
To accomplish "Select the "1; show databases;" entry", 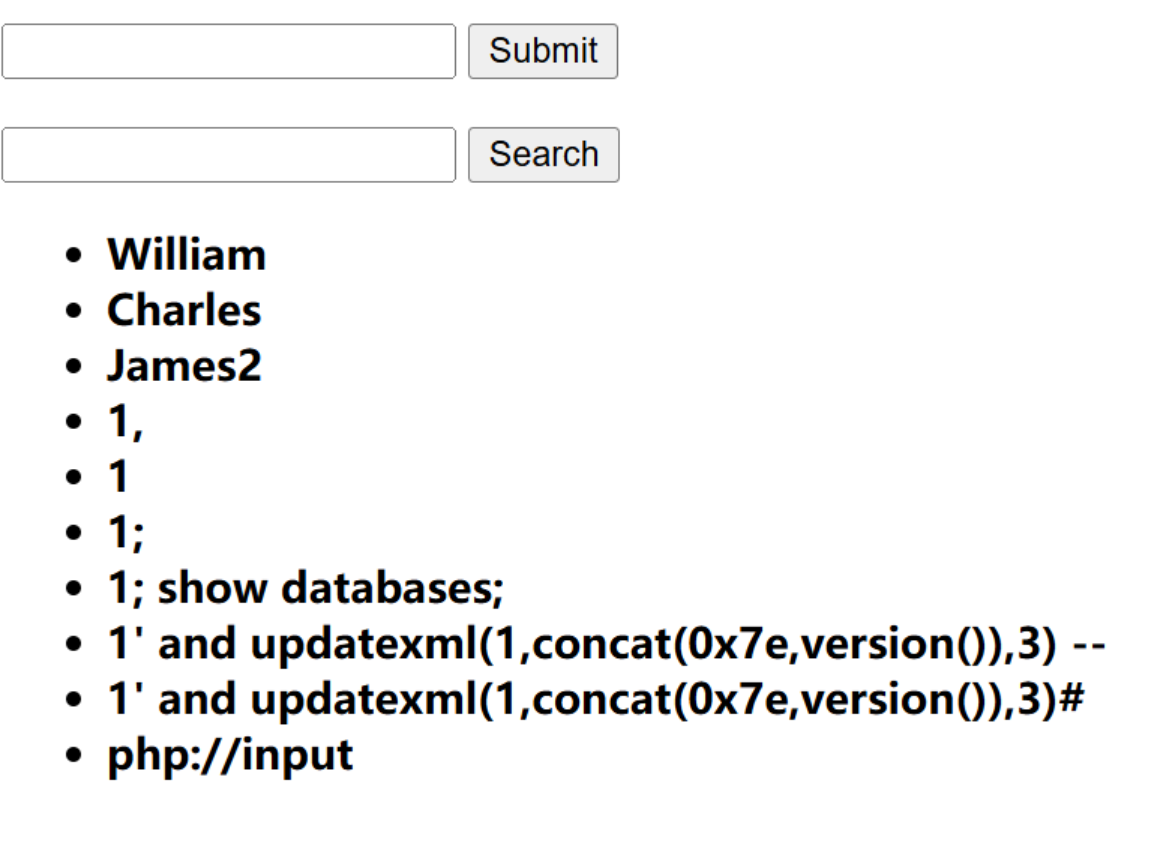I will pyautogui.click(x=305, y=588).
